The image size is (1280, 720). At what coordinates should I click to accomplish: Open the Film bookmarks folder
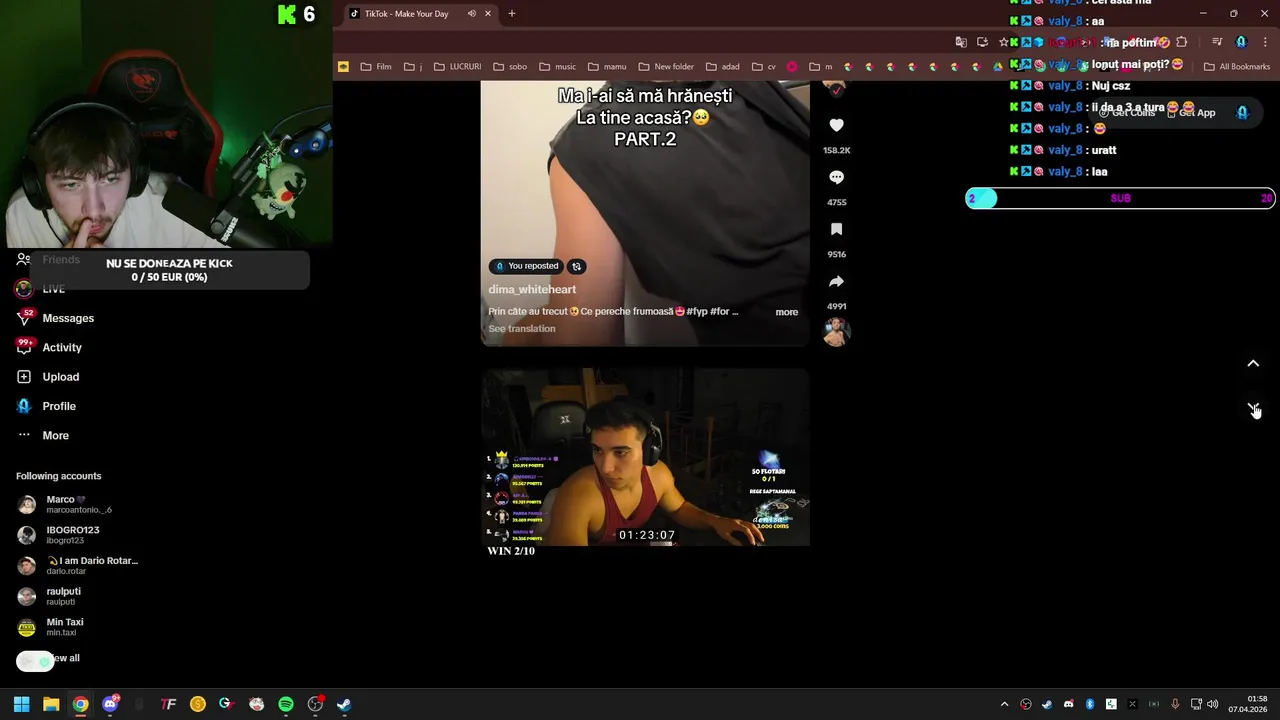coord(376,67)
